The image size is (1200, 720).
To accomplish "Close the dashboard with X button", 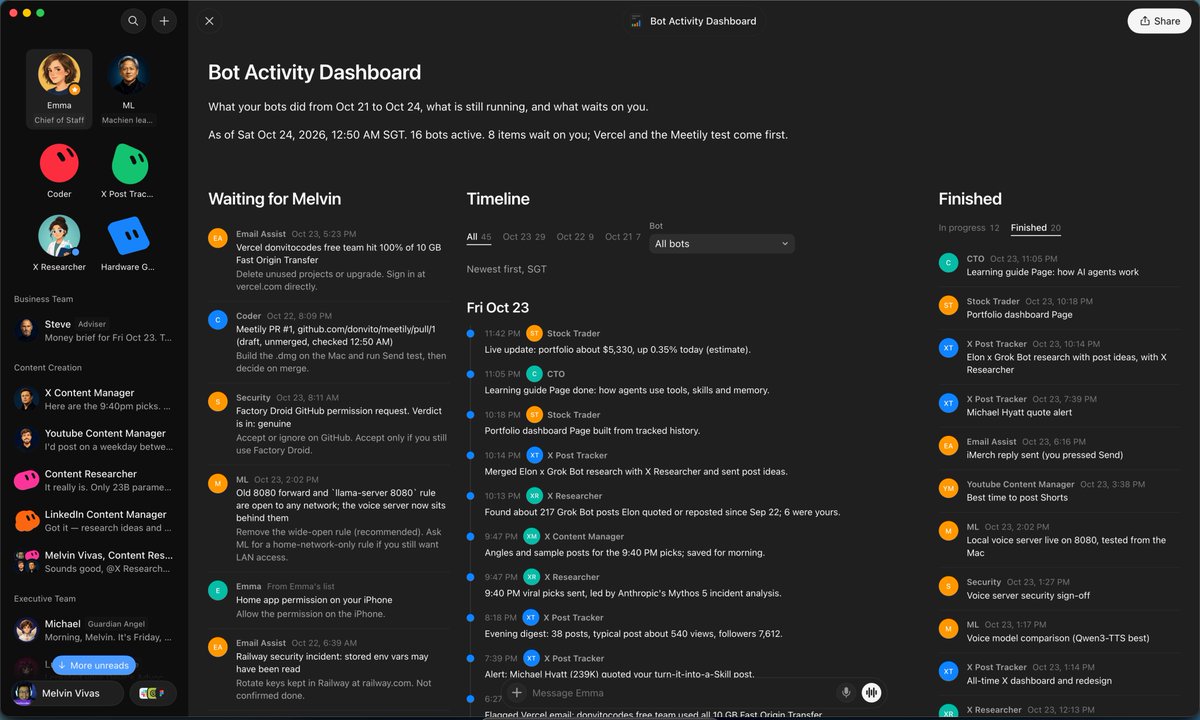I will click(208, 21).
